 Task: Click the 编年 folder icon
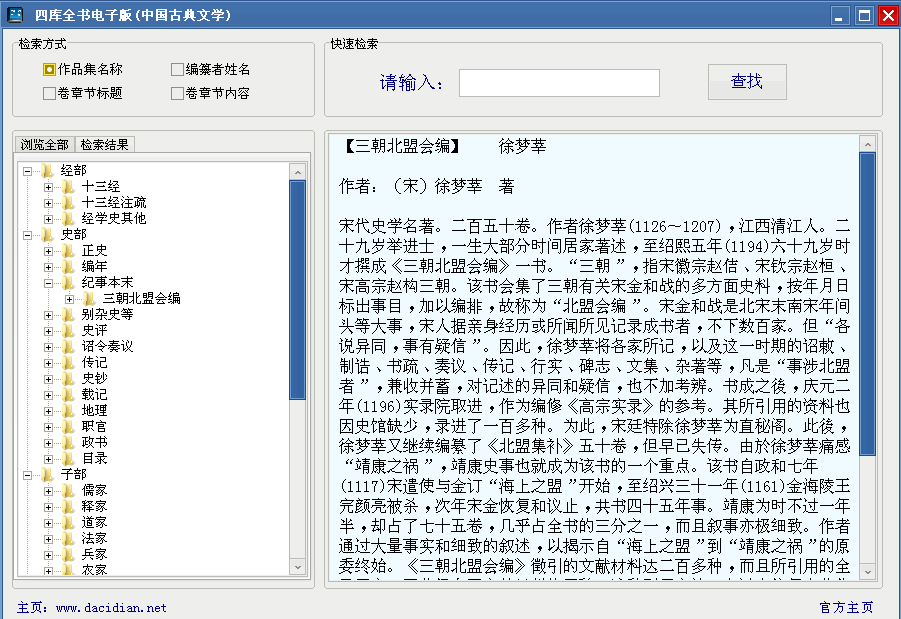pyautogui.click(x=68, y=267)
